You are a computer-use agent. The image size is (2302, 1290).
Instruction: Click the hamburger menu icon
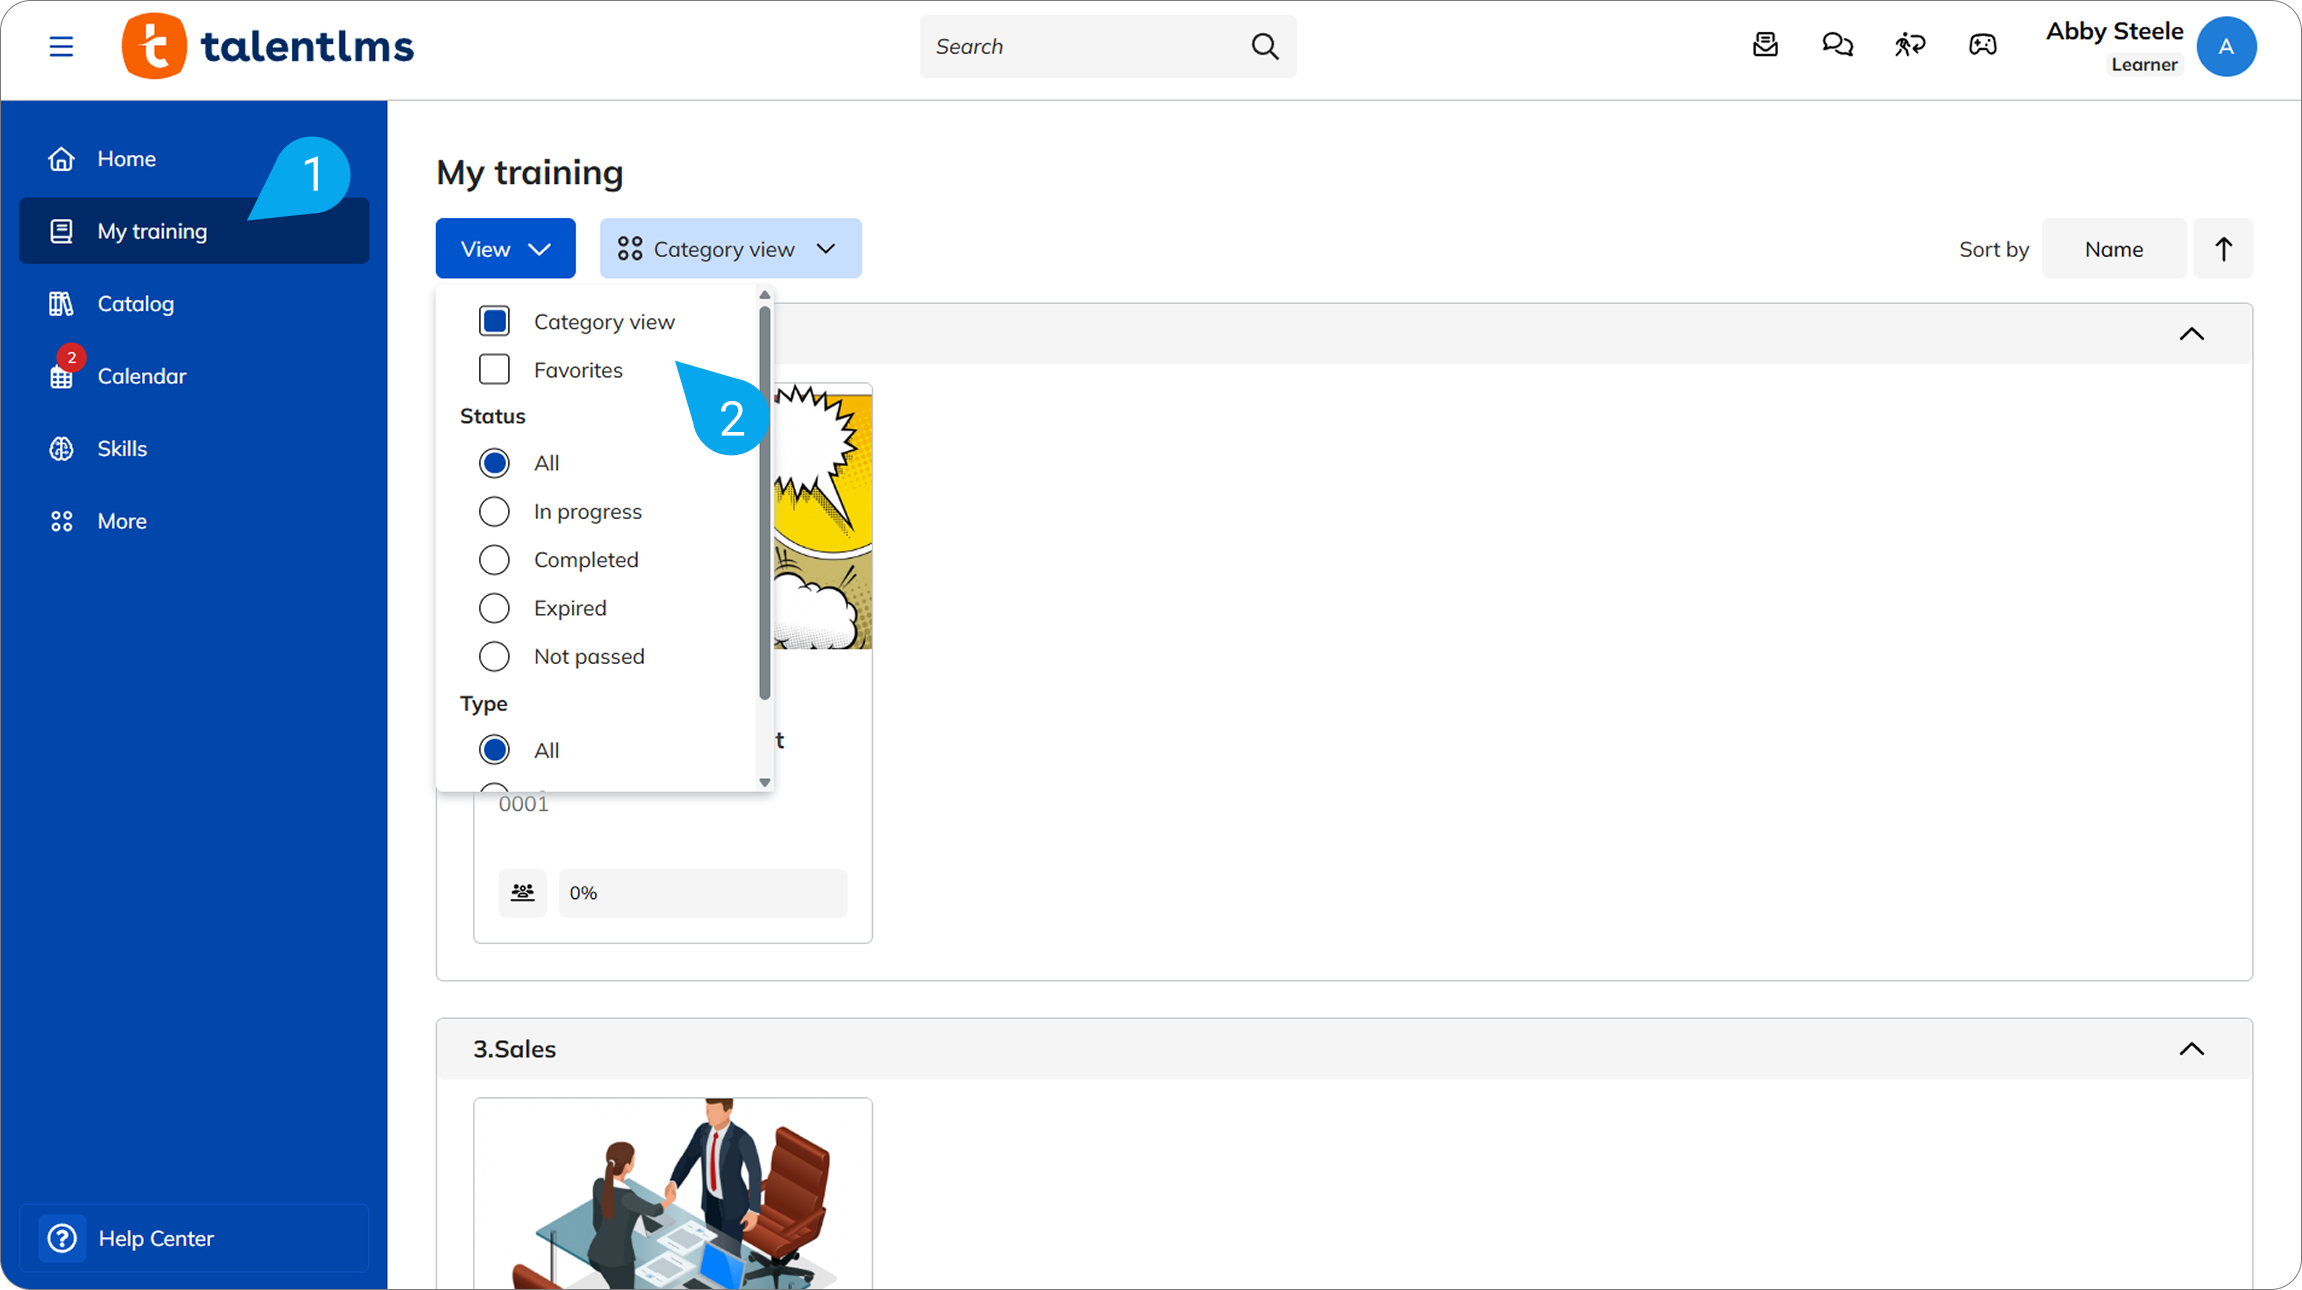tap(61, 46)
